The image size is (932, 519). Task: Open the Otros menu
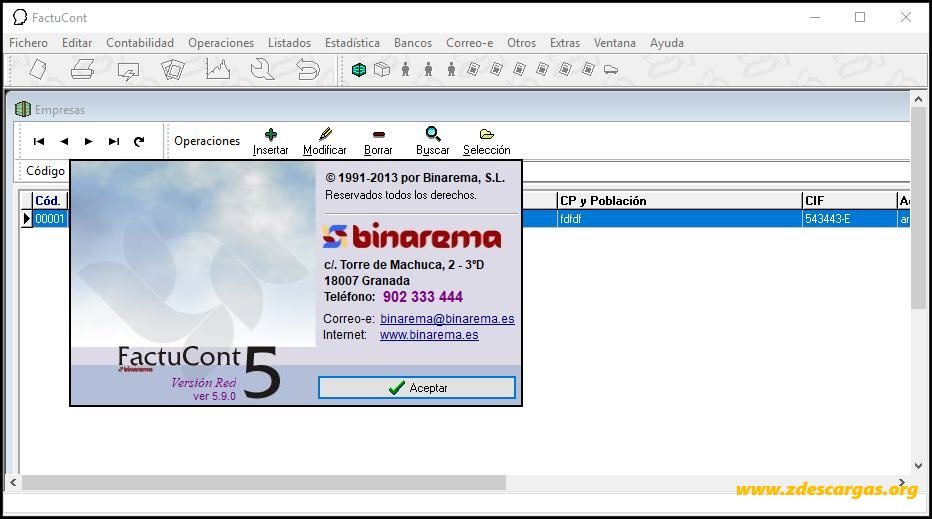pos(521,43)
